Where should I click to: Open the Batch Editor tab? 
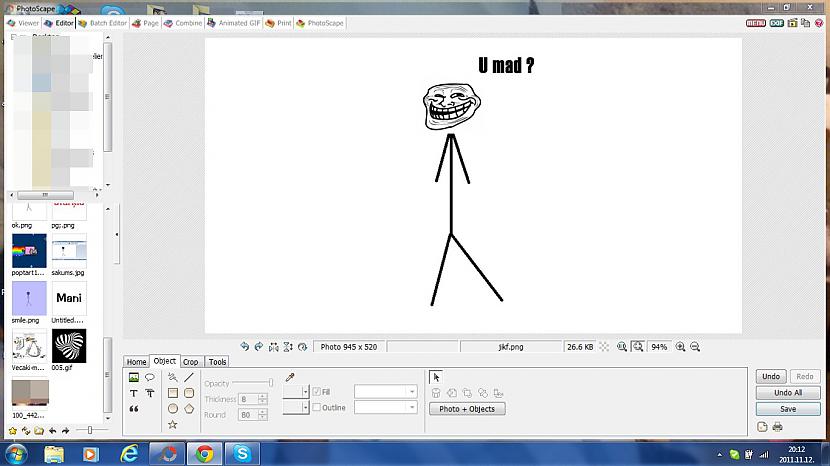(x=103, y=23)
